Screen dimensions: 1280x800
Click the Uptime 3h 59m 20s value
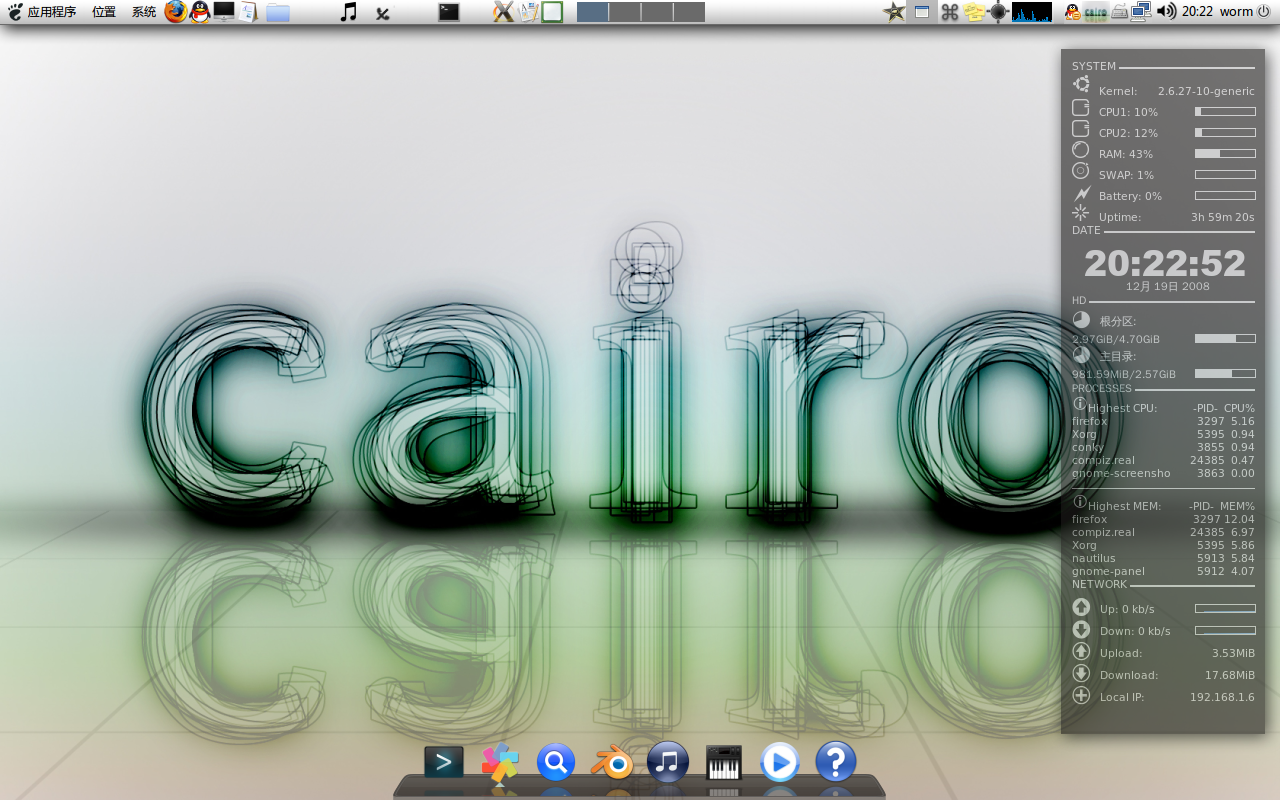point(1222,217)
